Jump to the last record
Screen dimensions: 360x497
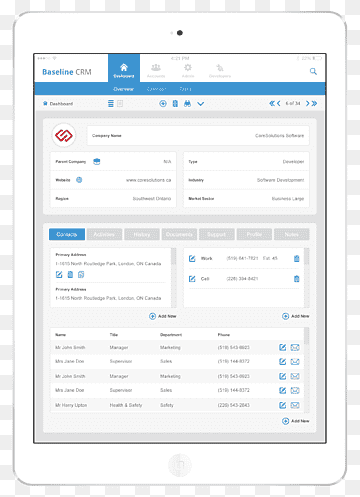click(314, 103)
